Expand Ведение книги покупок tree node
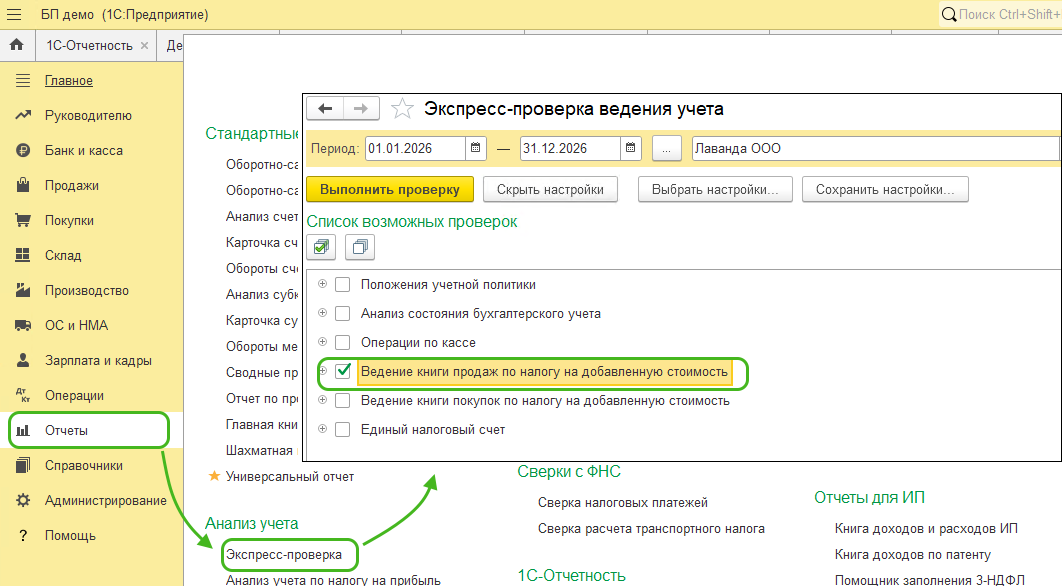 (x=322, y=400)
